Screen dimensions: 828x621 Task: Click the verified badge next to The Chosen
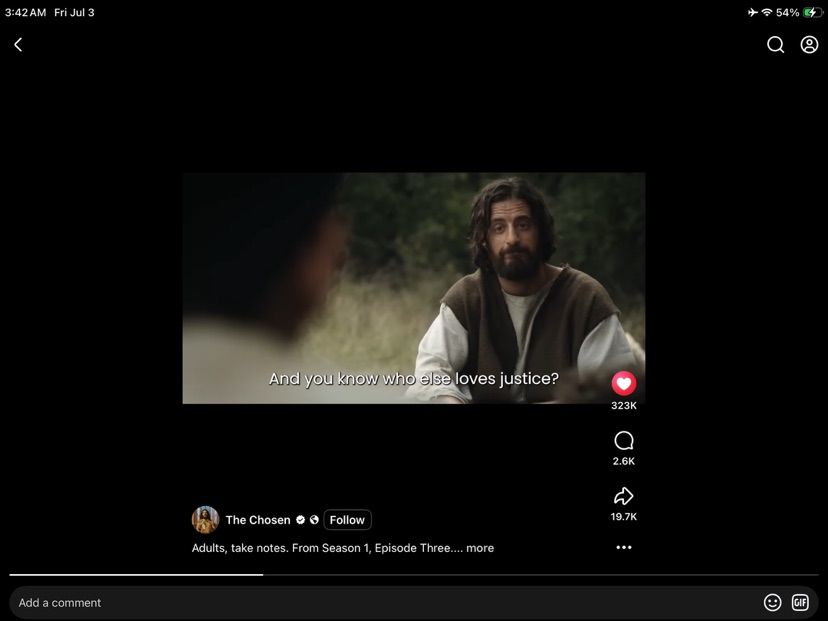(300, 520)
